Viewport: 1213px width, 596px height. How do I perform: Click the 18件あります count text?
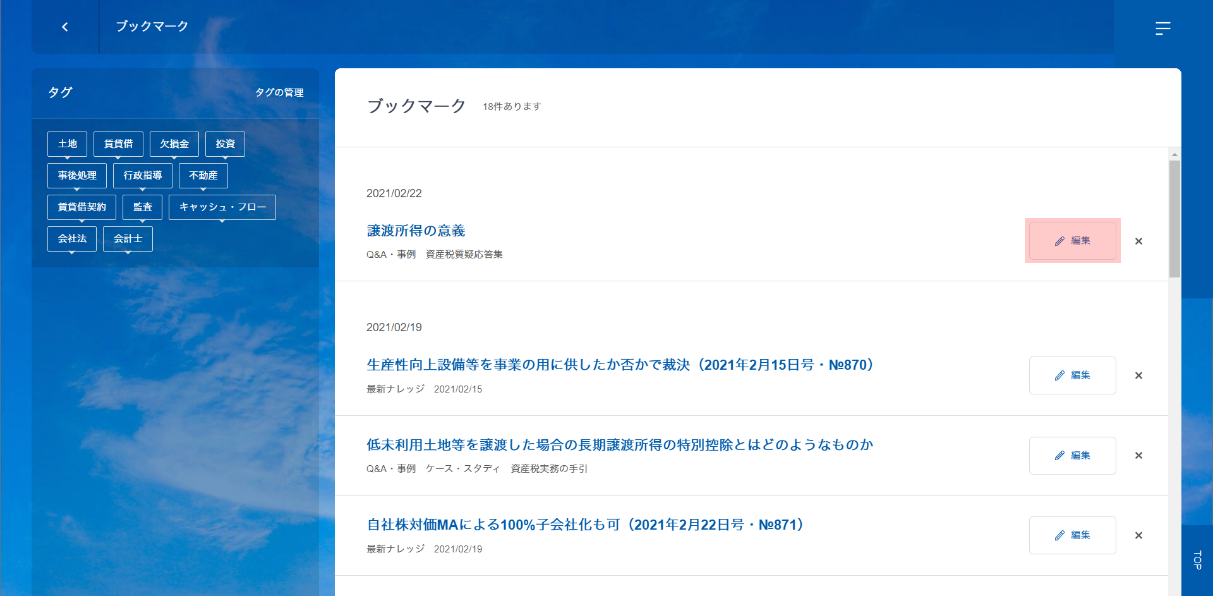pos(512,106)
